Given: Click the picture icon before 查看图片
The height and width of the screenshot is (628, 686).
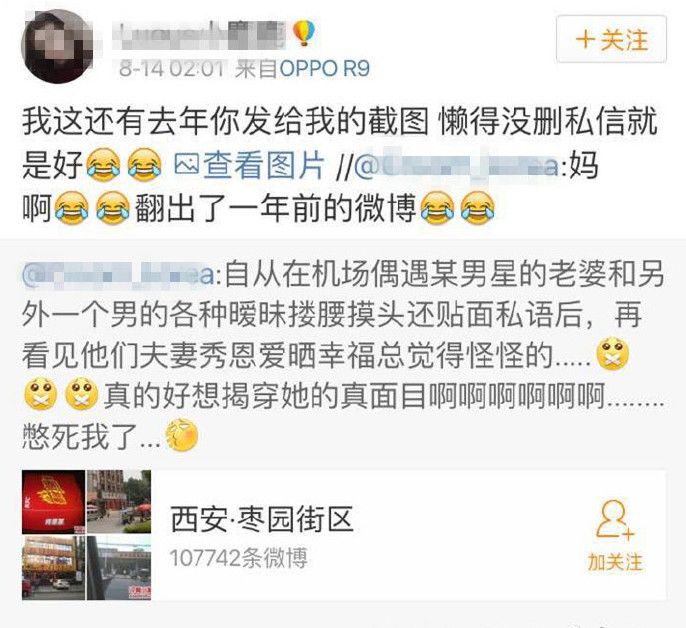Looking at the screenshot, I should tap(187, 164).
